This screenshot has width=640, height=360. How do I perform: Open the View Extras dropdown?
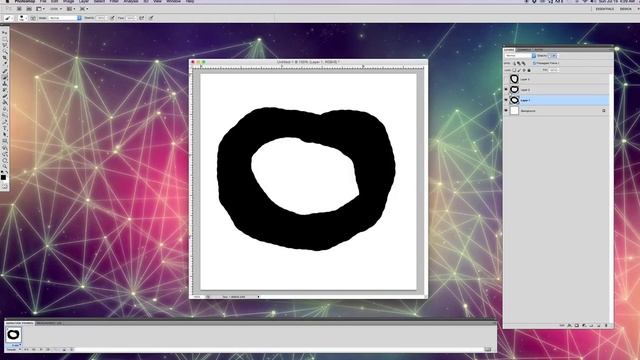coord(40,9)
